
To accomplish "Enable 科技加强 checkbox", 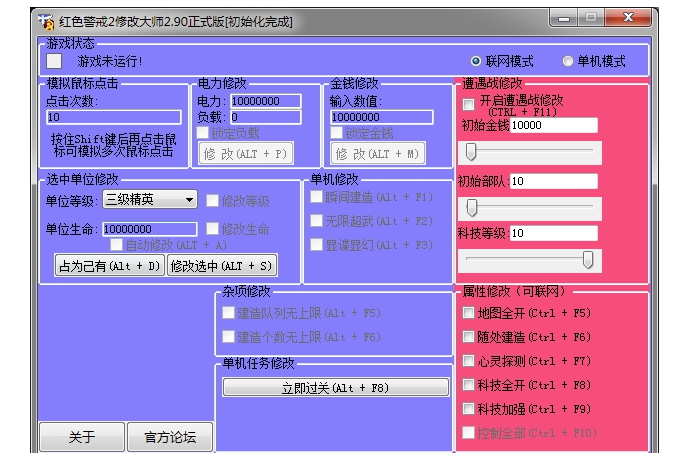I will click(x=469, y=409).
